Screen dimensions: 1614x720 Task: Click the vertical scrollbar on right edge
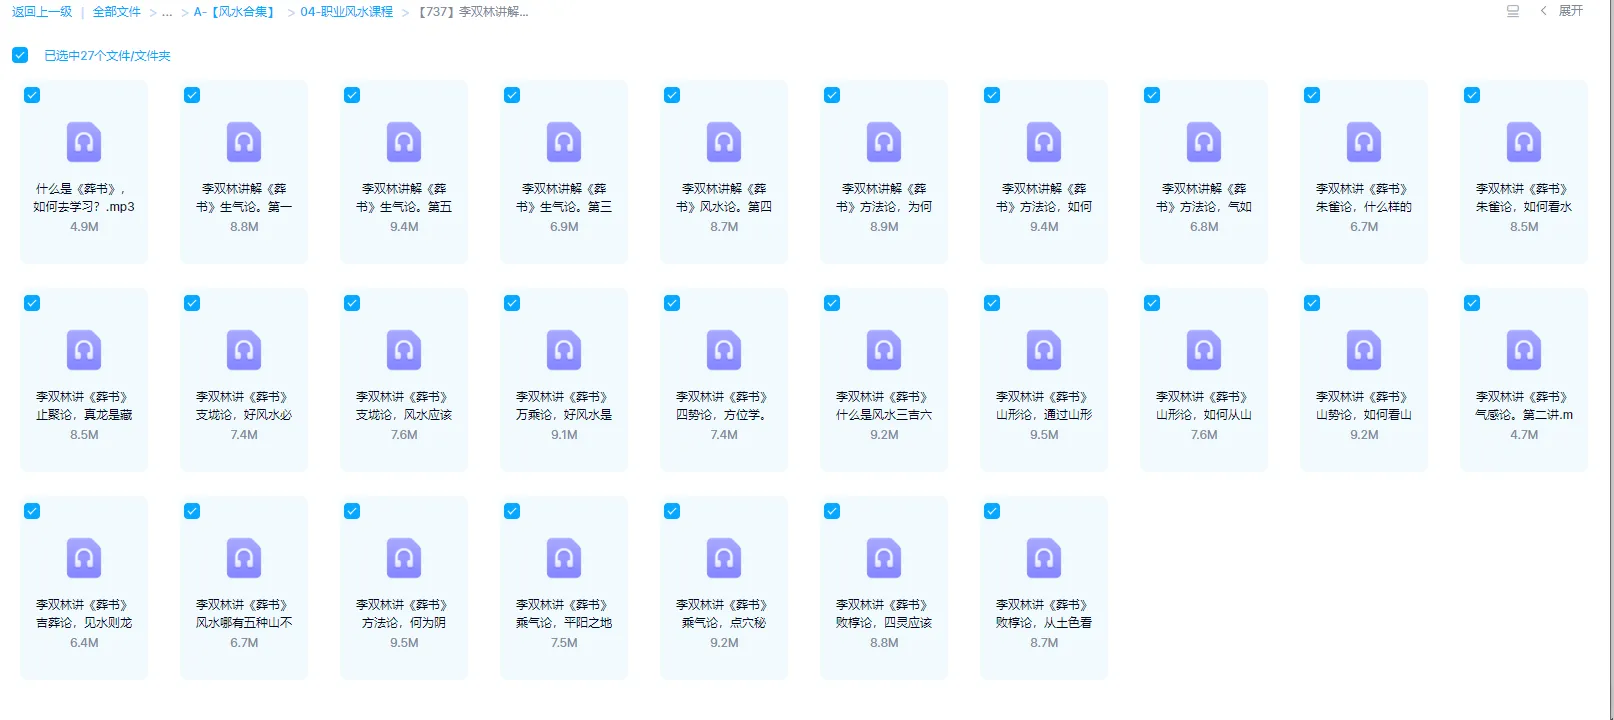click(1611, 360)
